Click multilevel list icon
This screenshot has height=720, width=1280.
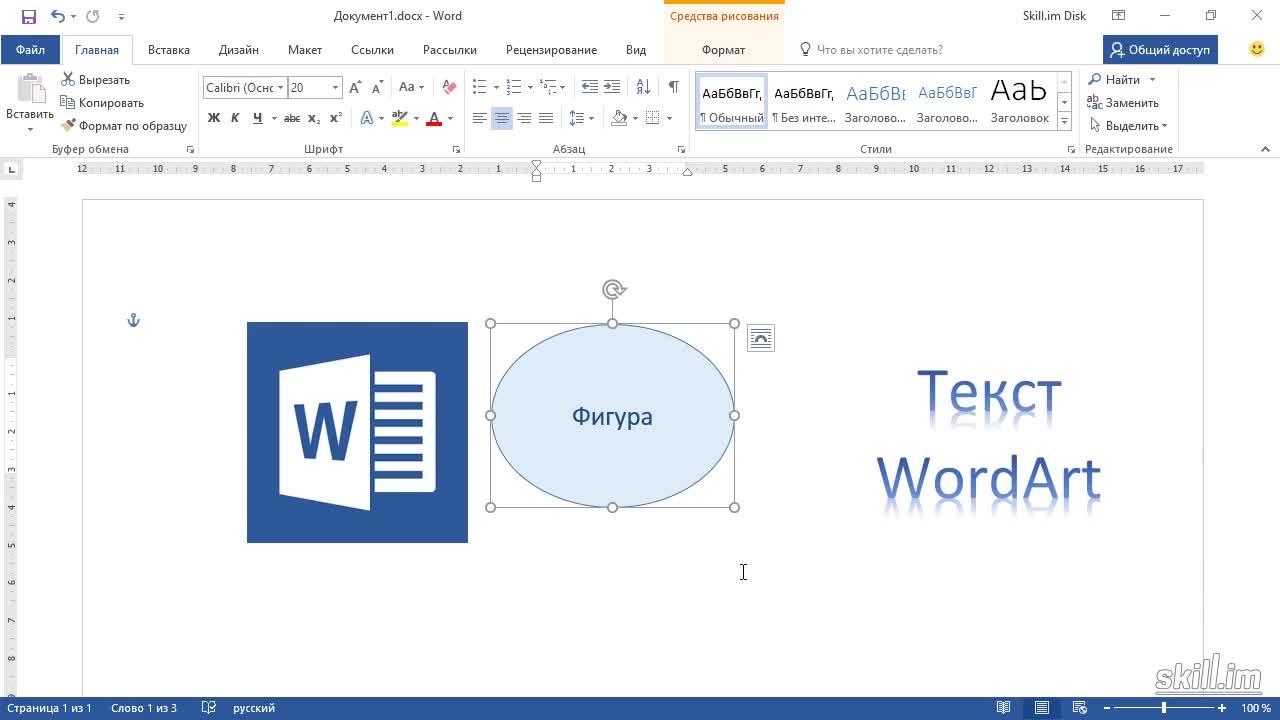click(548, 88)
